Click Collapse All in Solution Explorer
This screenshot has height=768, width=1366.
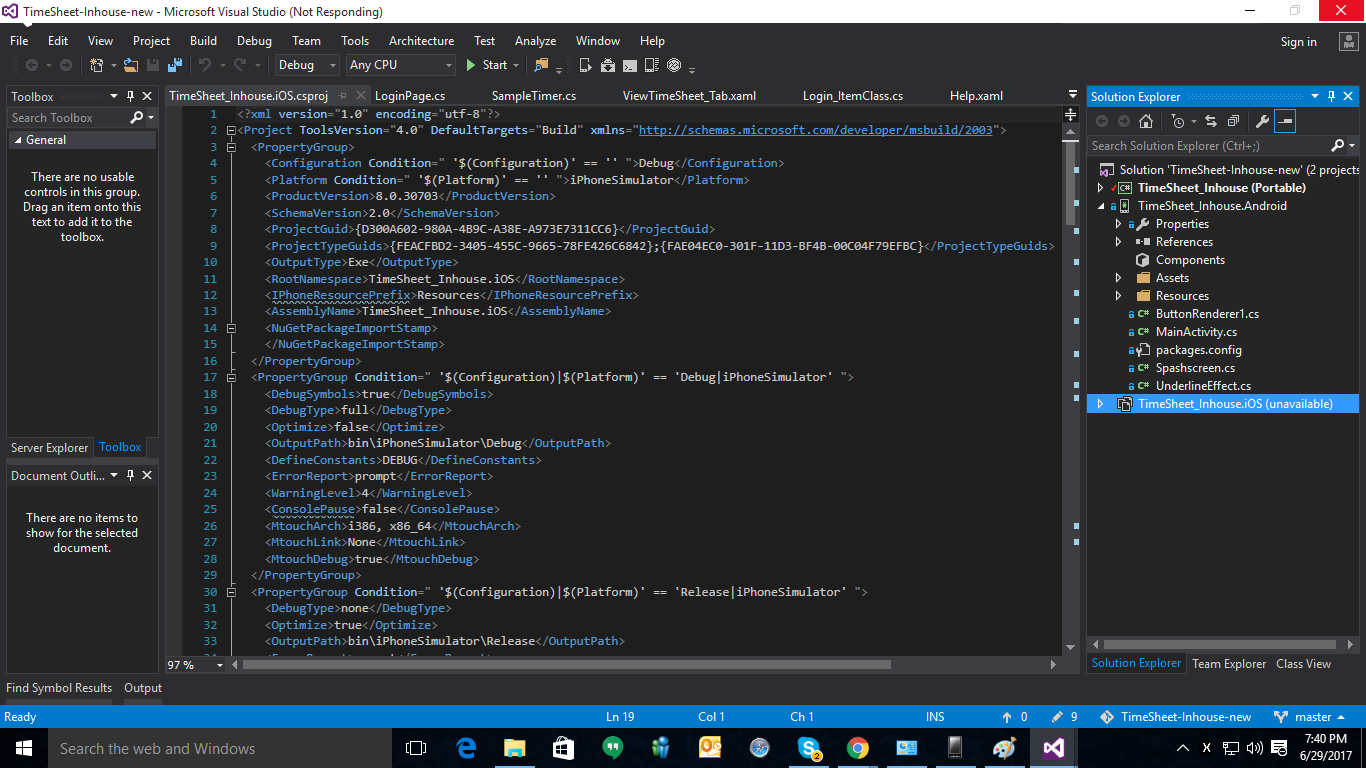(1234, 121)
